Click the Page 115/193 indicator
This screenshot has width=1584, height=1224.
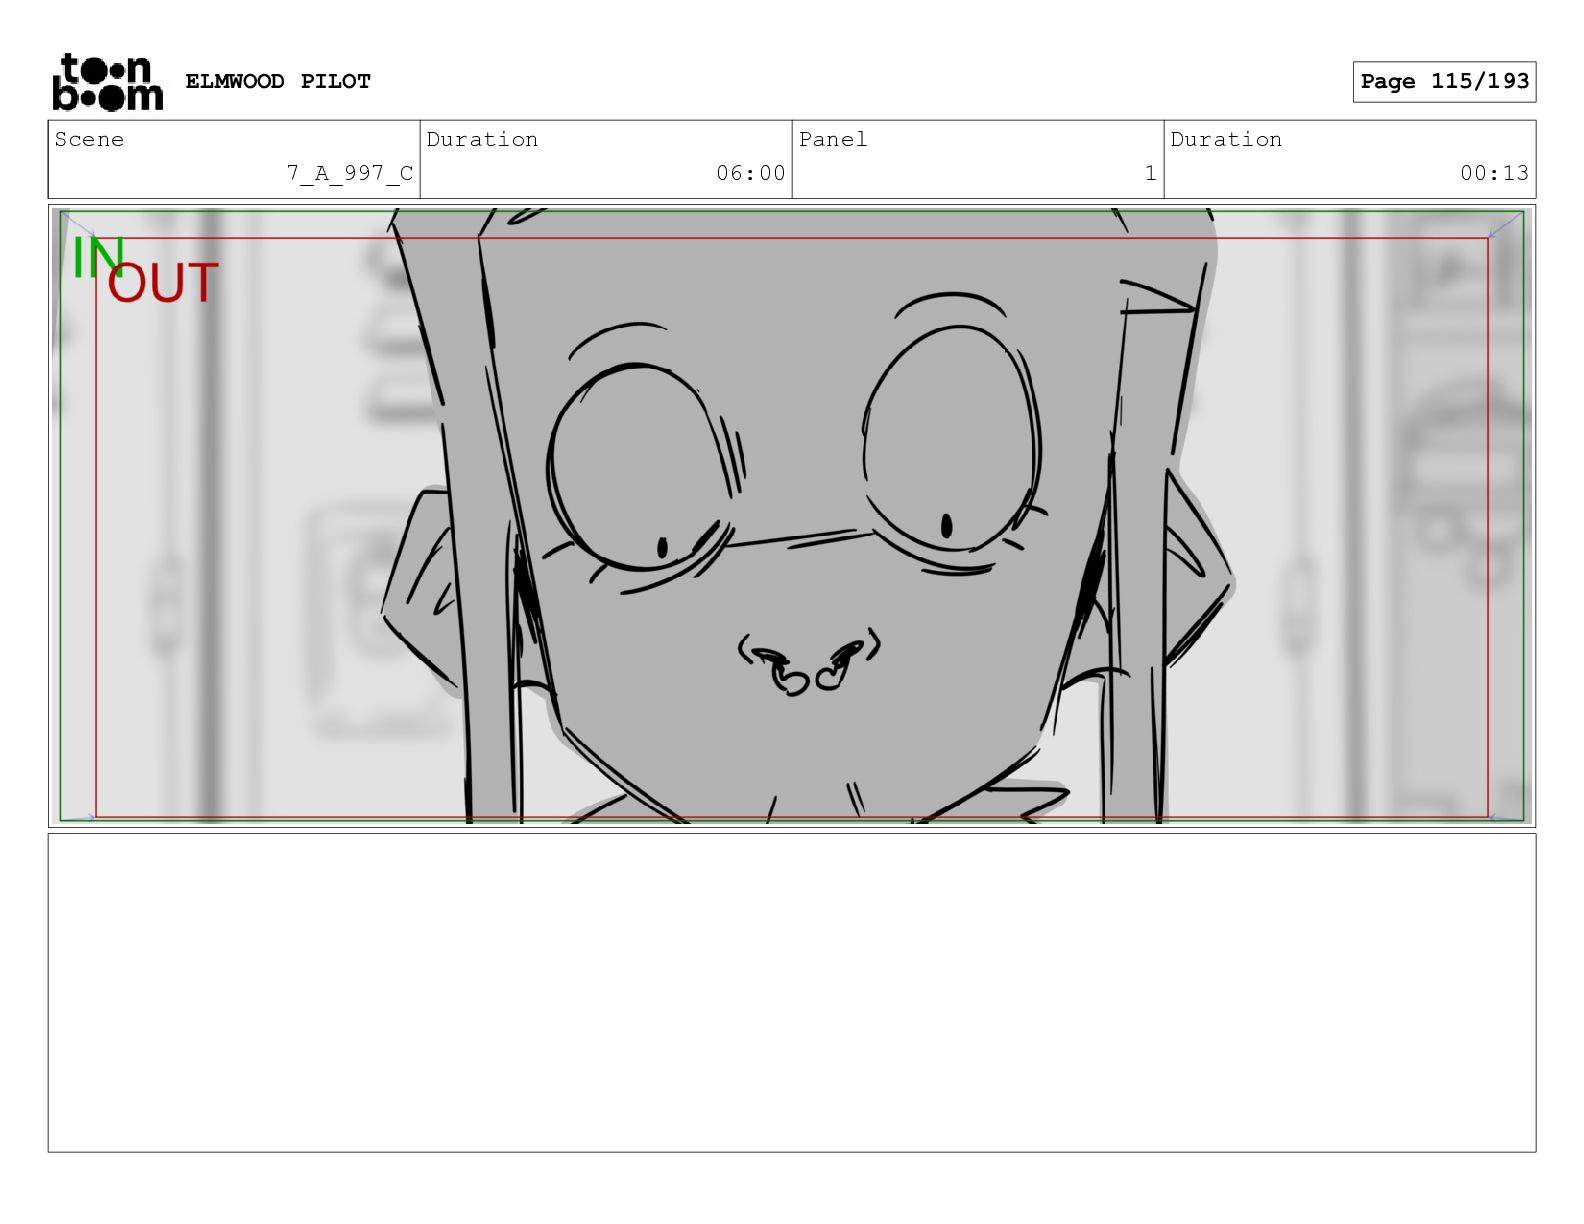coord(1444,81)
